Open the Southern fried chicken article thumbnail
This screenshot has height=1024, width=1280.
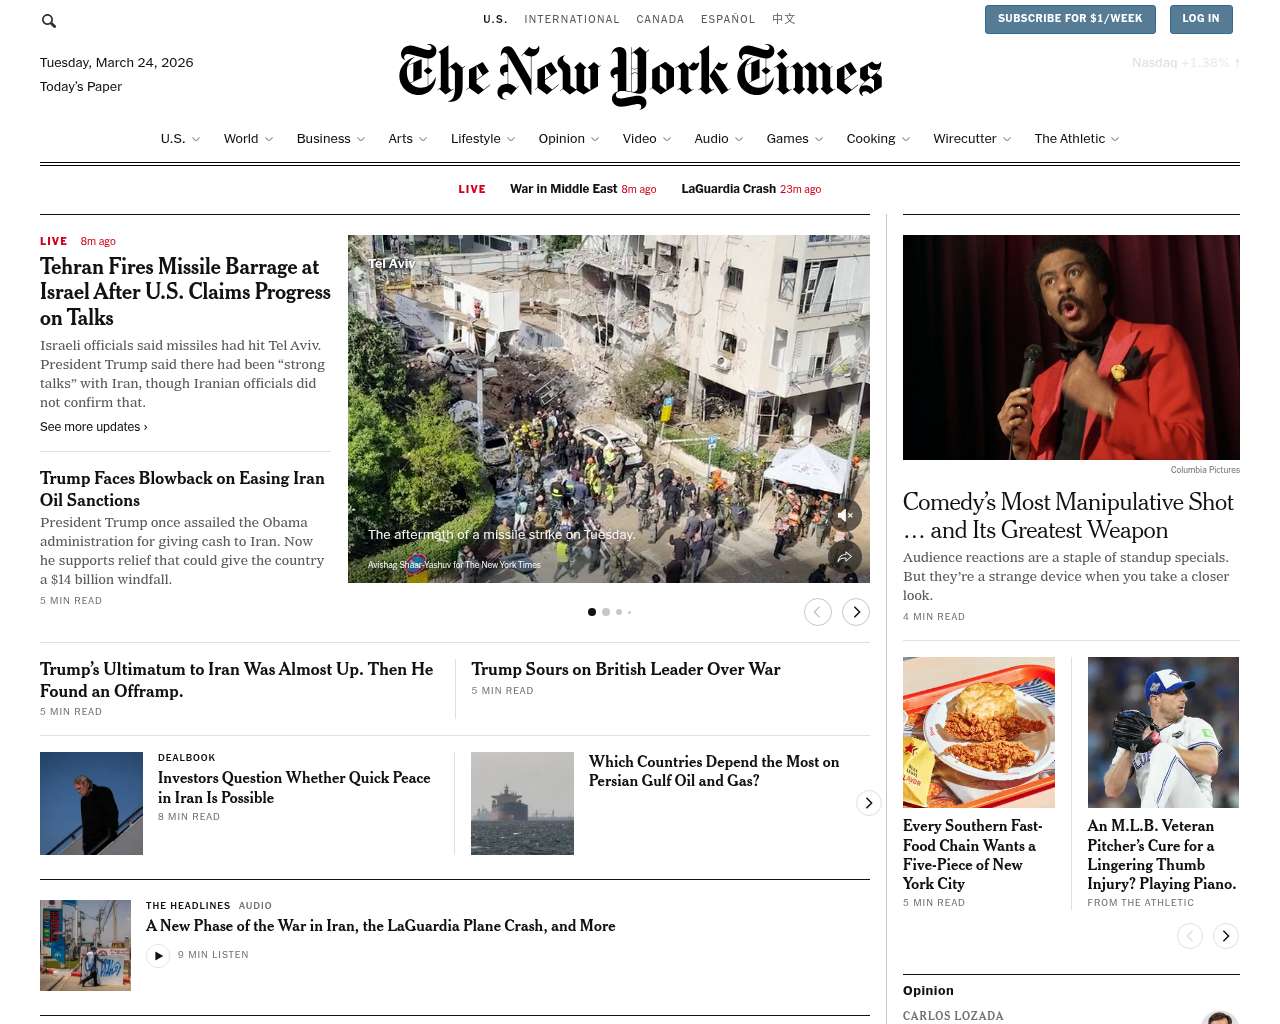(x=979, y=732)
